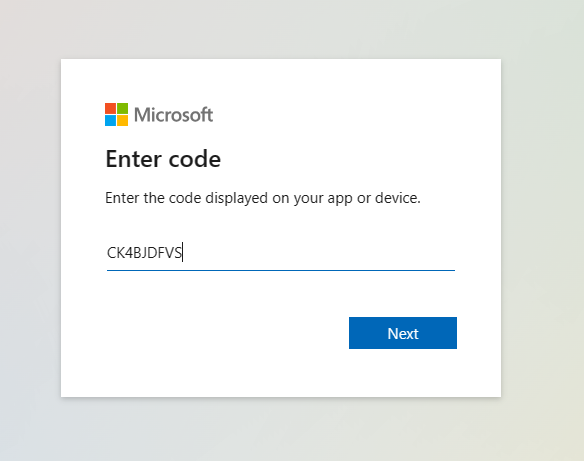Click the text caret after the code
584x461 pixels.
point(182,252)
